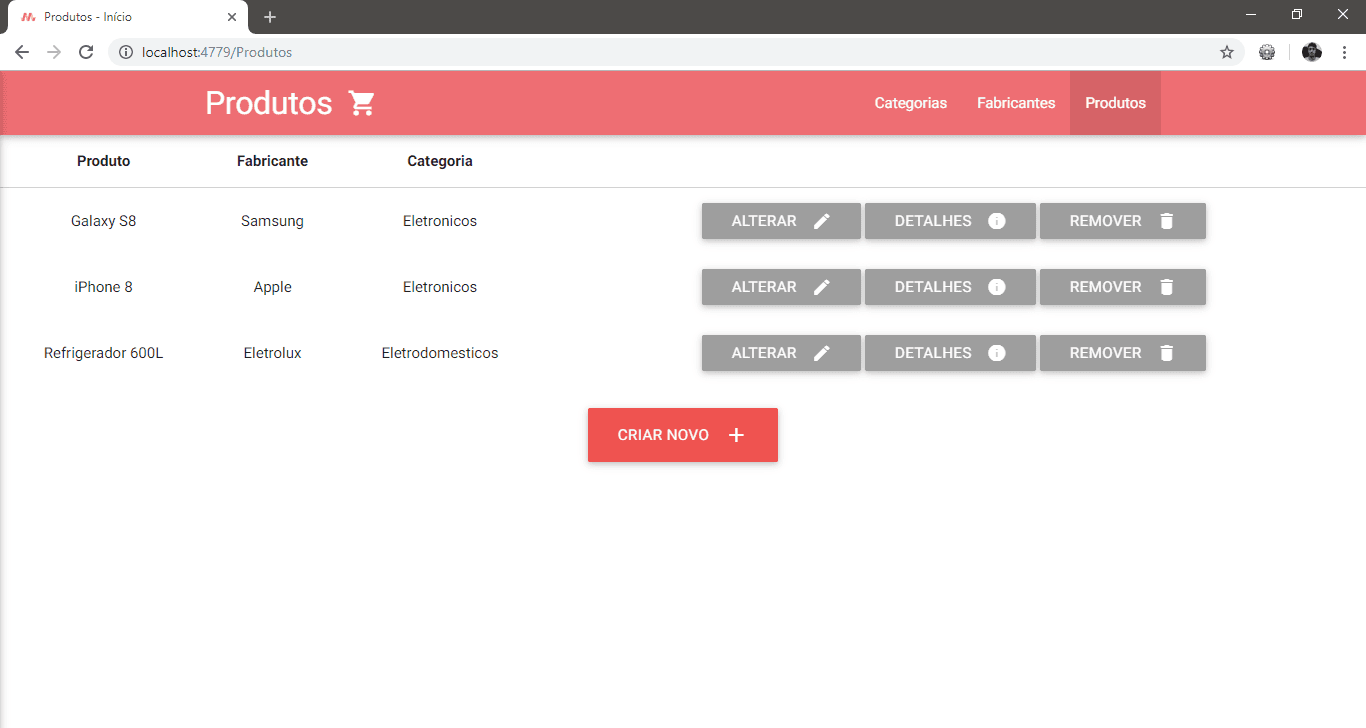1366x728 pixels.
Task: Click the plus icon on Criar Novo
Action: 736,435
